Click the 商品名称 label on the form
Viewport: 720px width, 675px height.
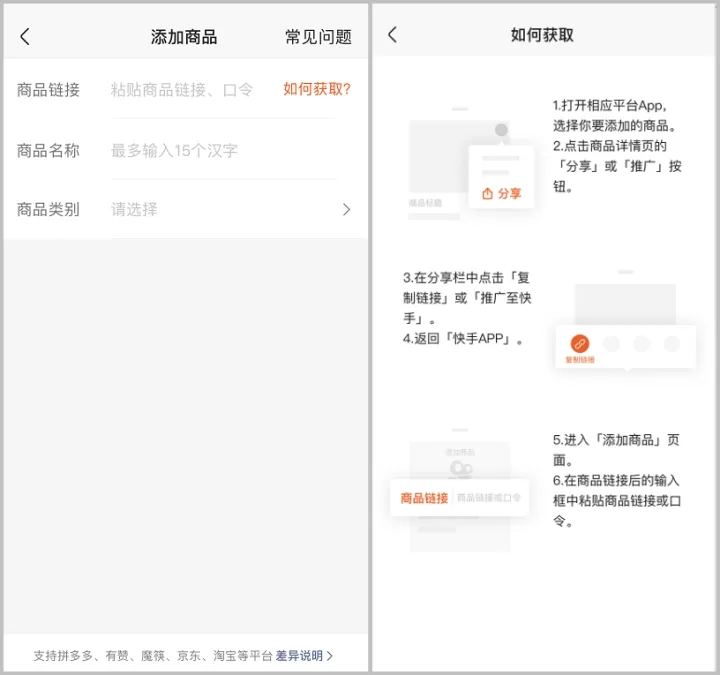[x=48, y=150]
